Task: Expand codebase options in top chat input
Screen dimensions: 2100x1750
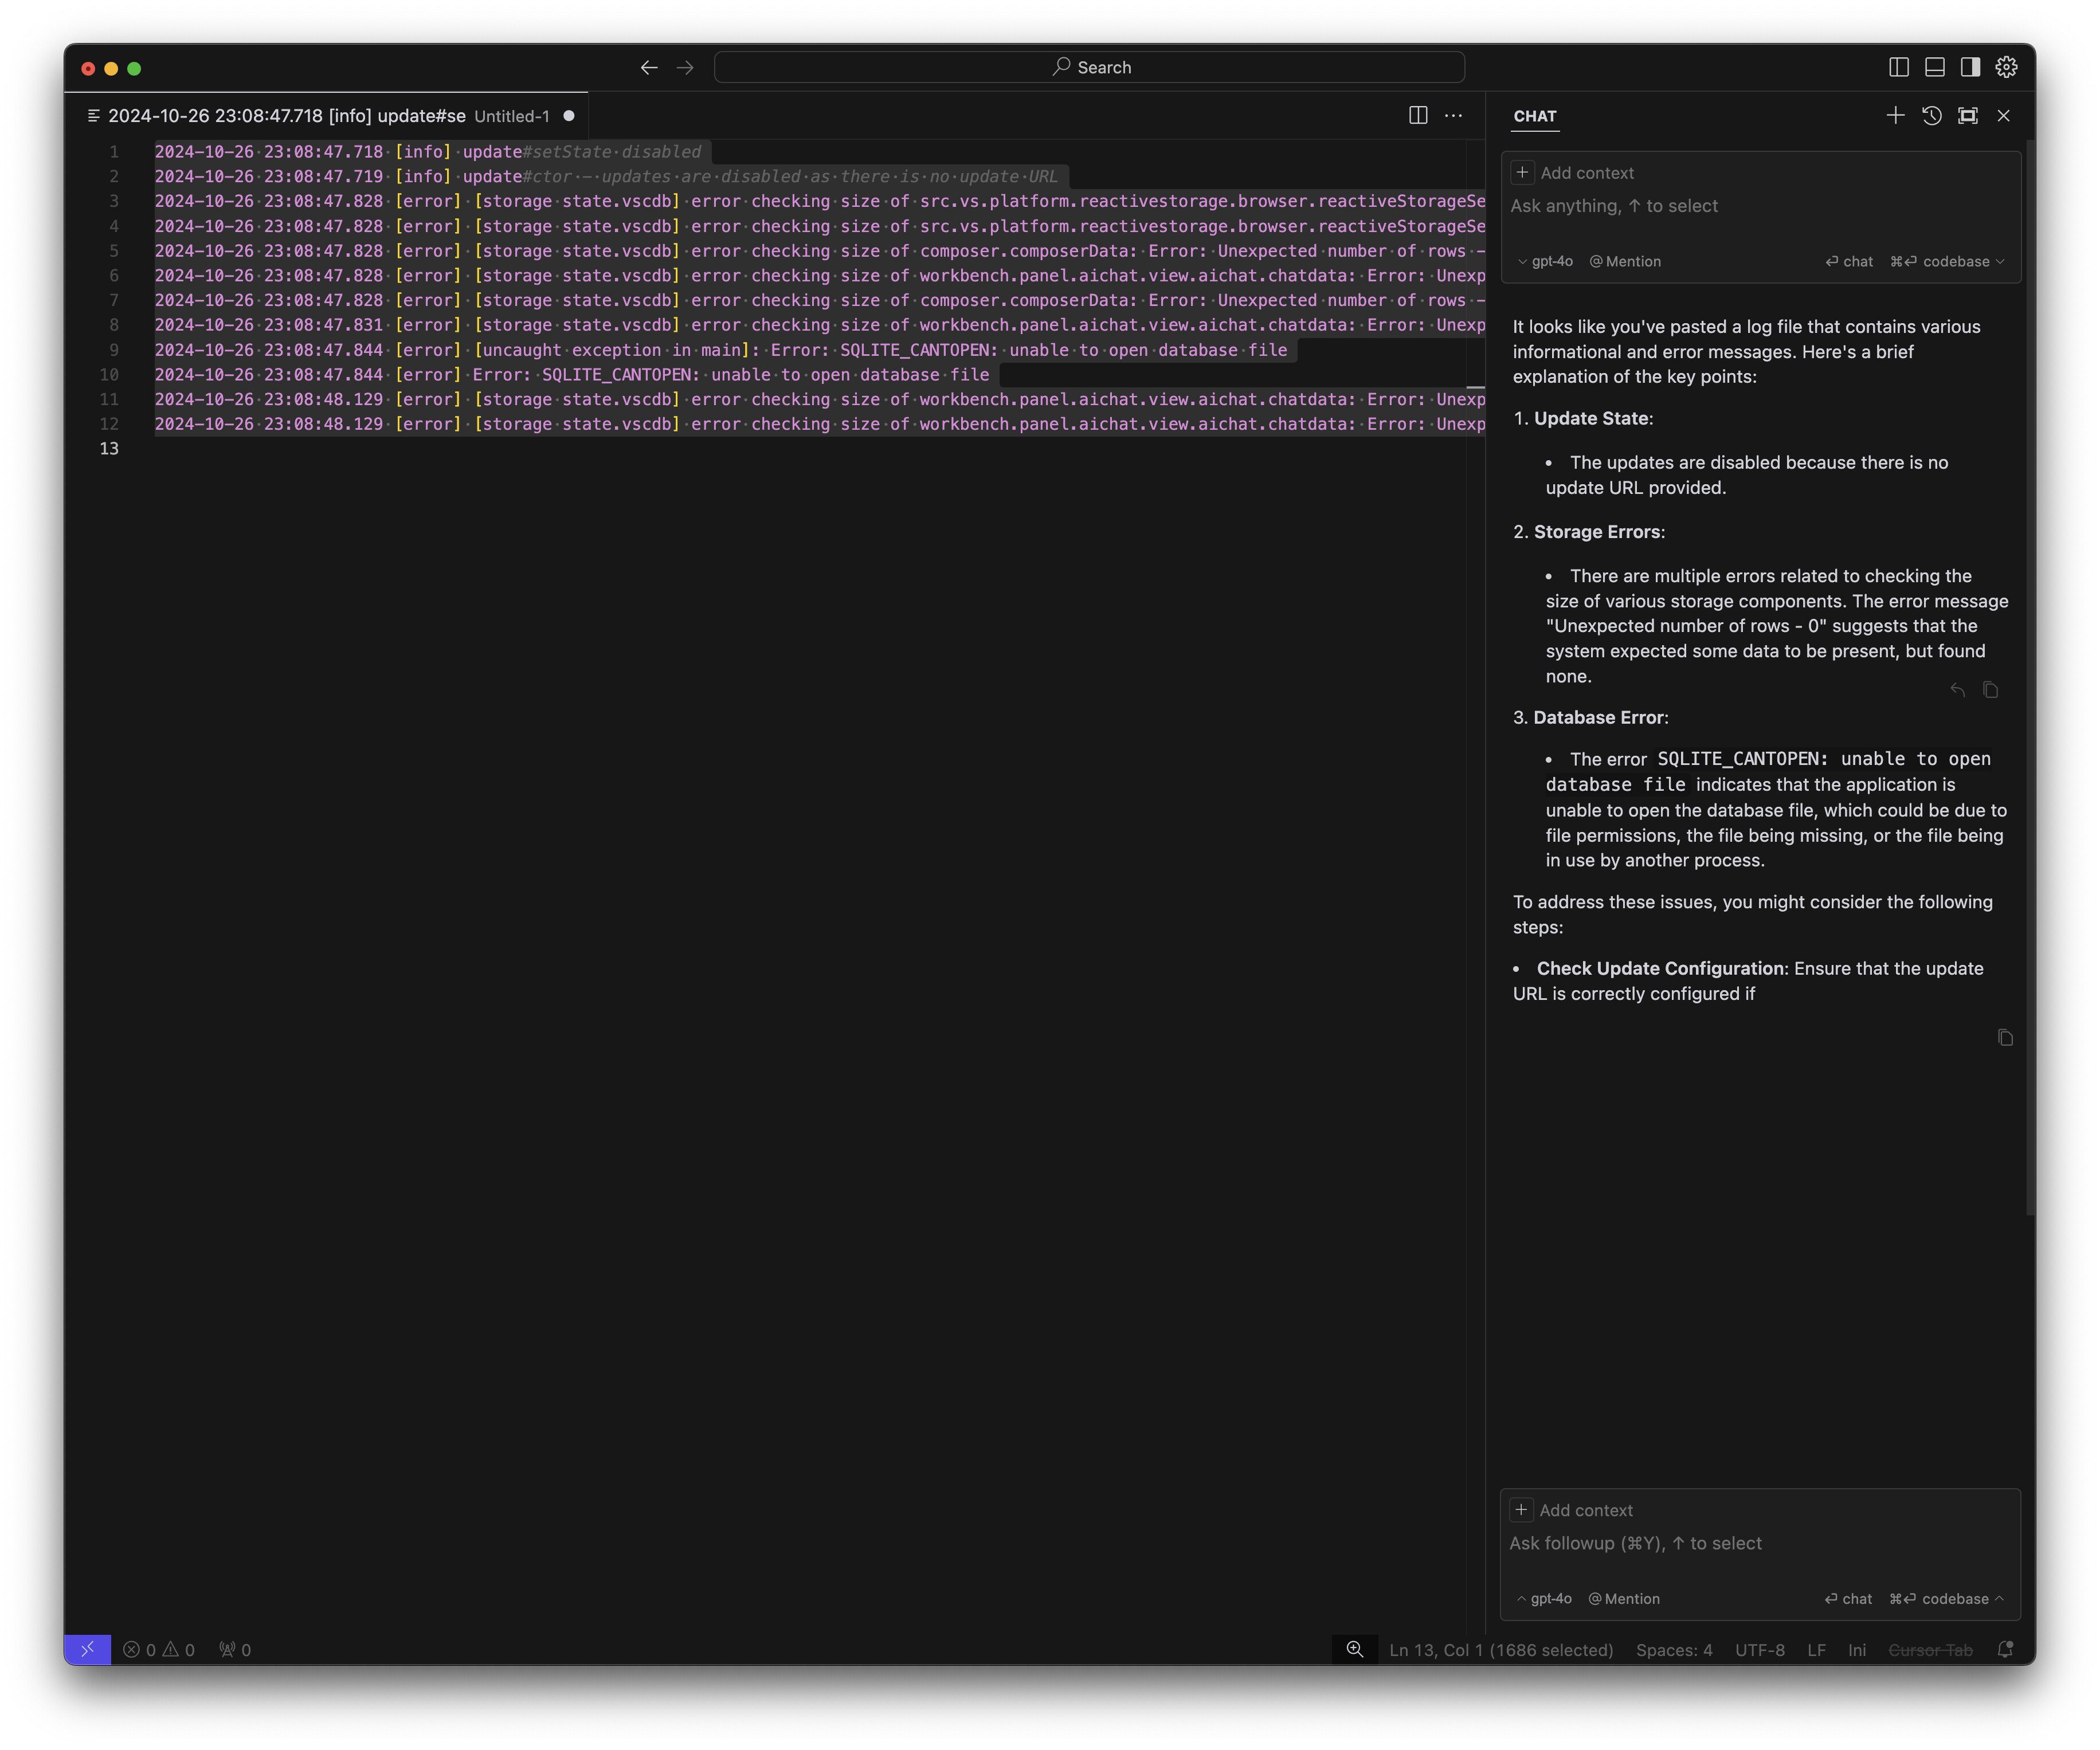Action: [x=2000, y=262]
